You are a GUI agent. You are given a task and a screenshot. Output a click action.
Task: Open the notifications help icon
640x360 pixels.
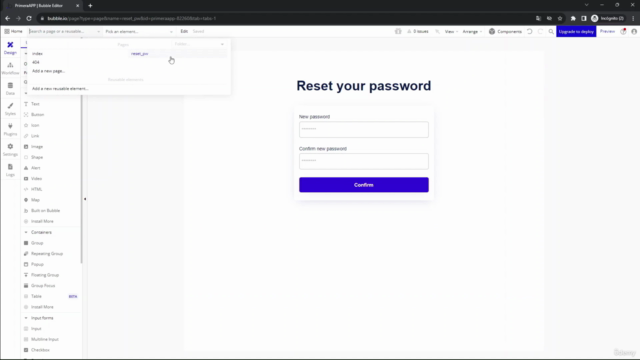623,31
